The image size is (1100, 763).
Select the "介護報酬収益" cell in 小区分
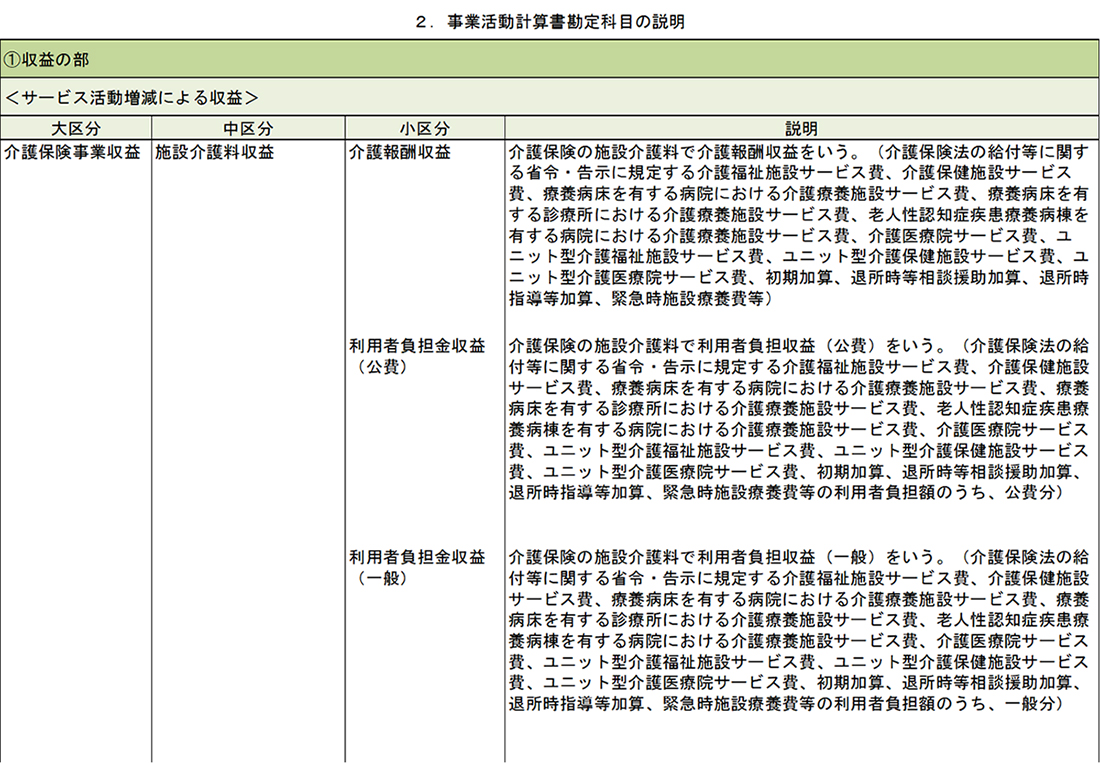[399, 153]
